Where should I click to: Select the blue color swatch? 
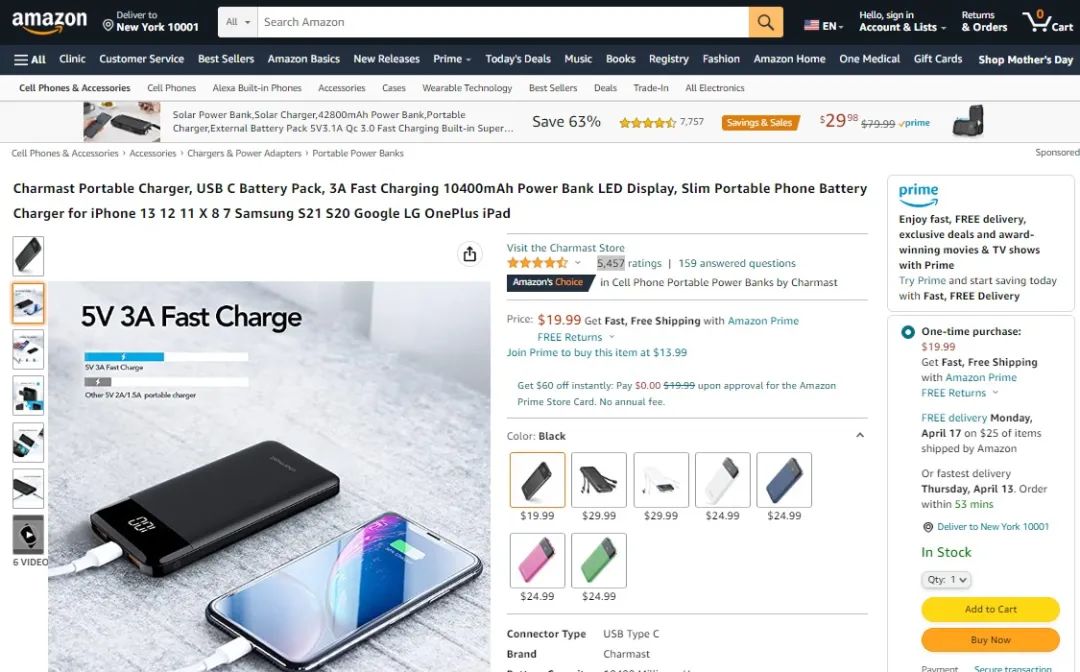pos(784,480)
